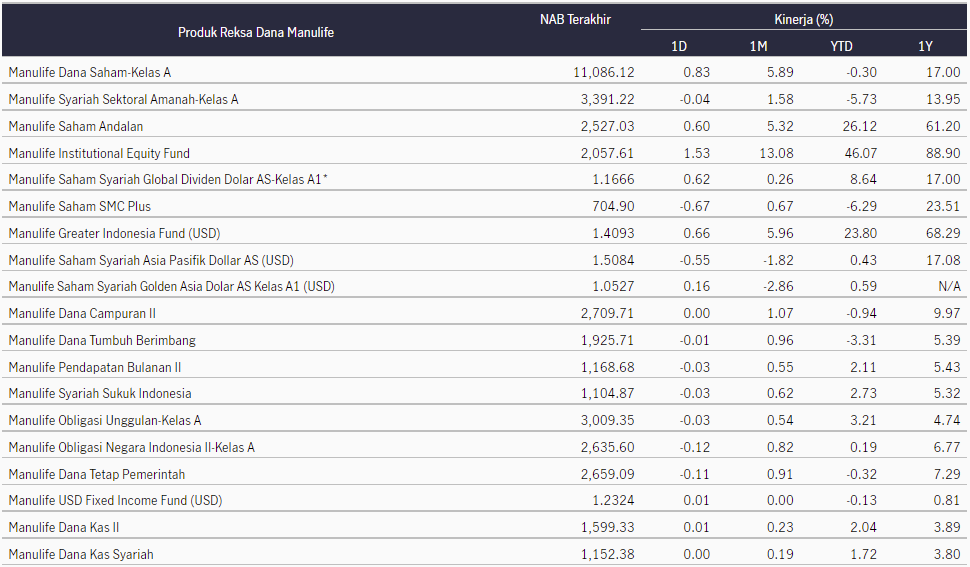Select Manulife Syariah Sukuk Indonesia name
Image resolution: width=970 pixels, height=567 pixels.
[100, 394]
